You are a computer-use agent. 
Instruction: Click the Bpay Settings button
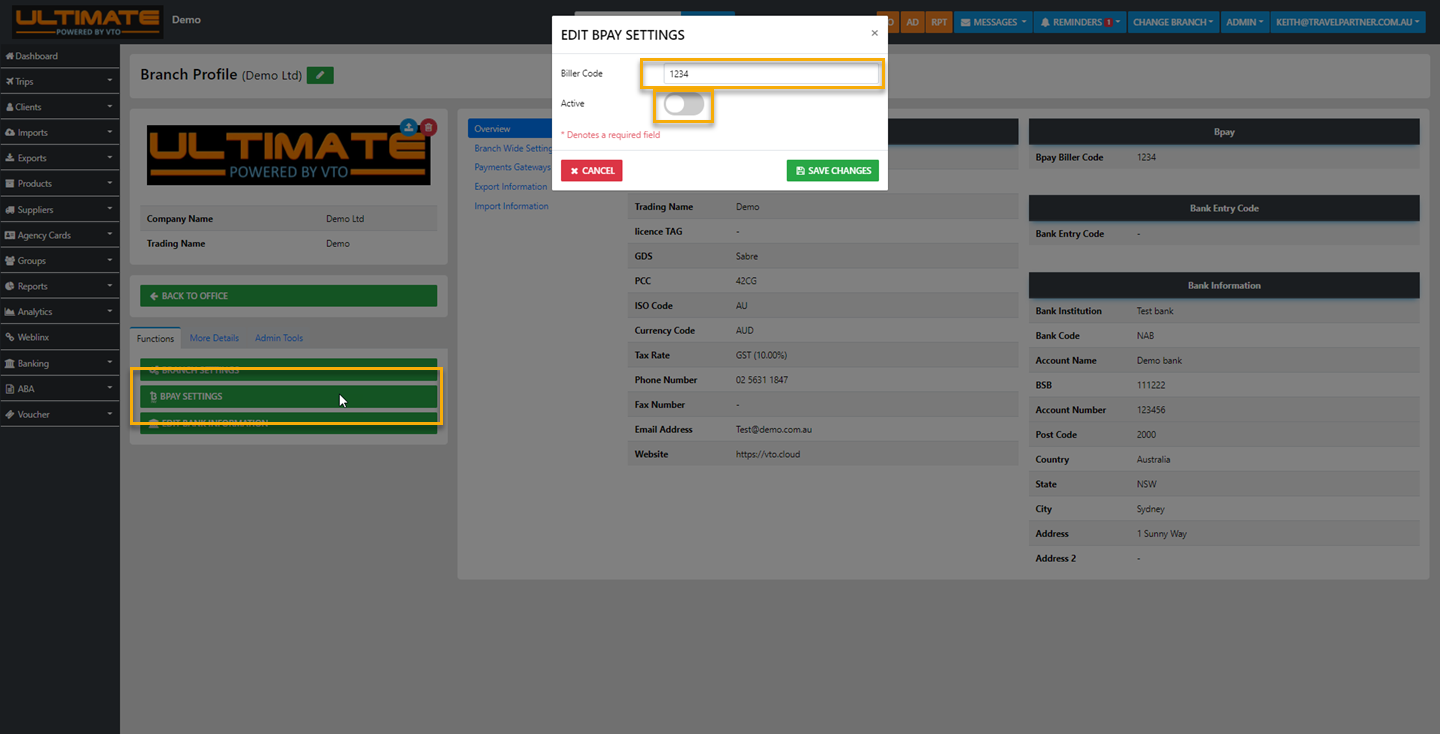pyautogui.click(x=289, y=397)
